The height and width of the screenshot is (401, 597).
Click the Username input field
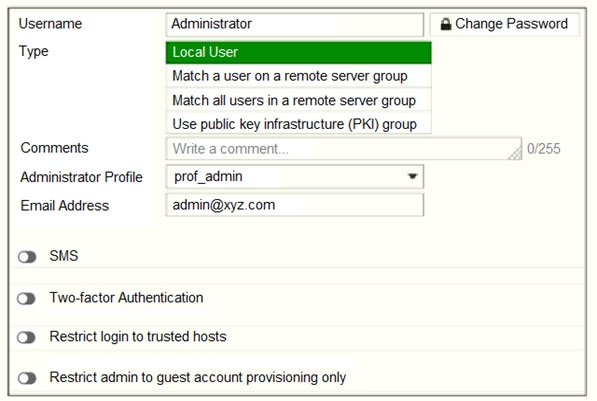point(295,24)
